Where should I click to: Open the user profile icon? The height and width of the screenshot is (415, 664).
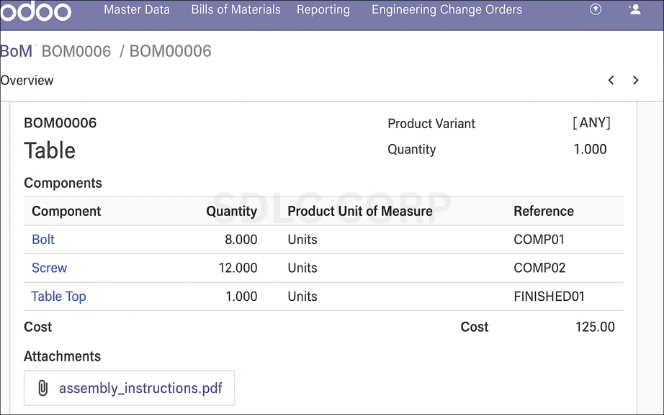[x=635, y=9]
